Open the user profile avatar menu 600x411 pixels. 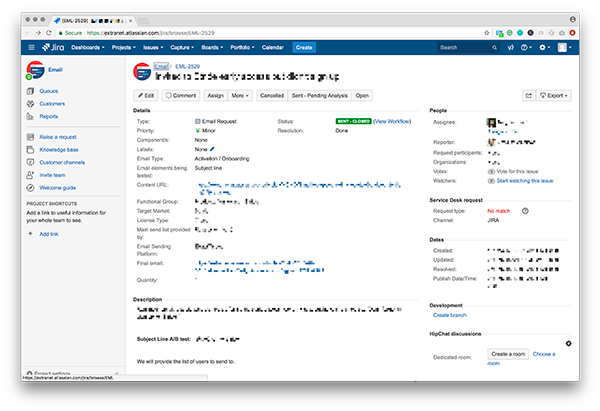pyautogui.click(x=564, y=47)
